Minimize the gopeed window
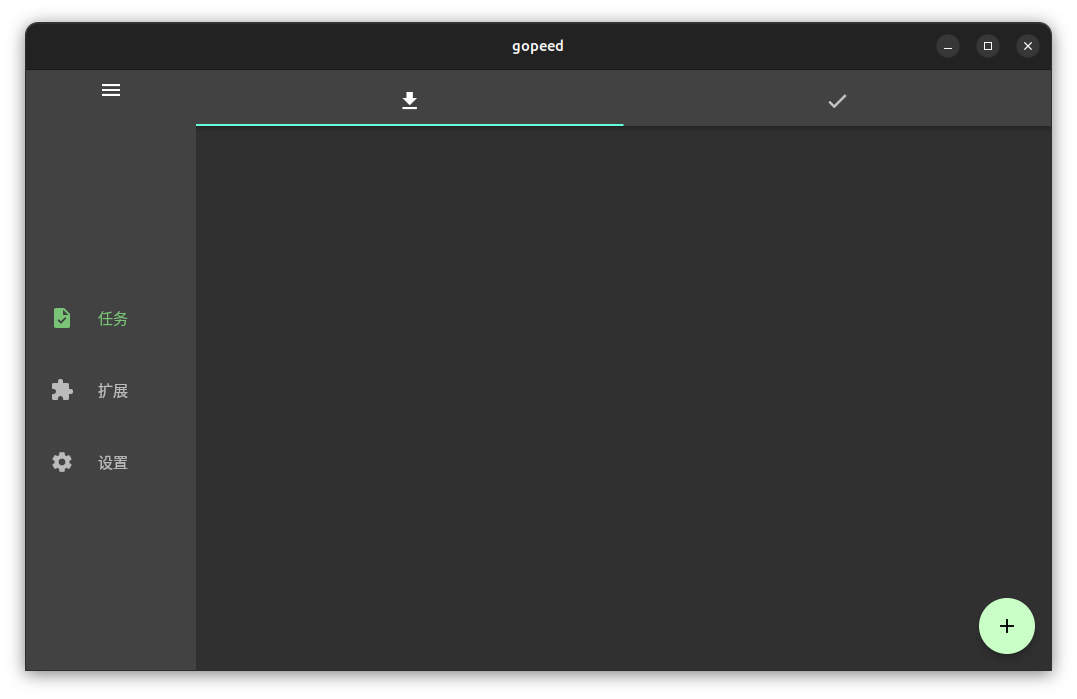The image size is (1077, 699). (x=948, y=46)
